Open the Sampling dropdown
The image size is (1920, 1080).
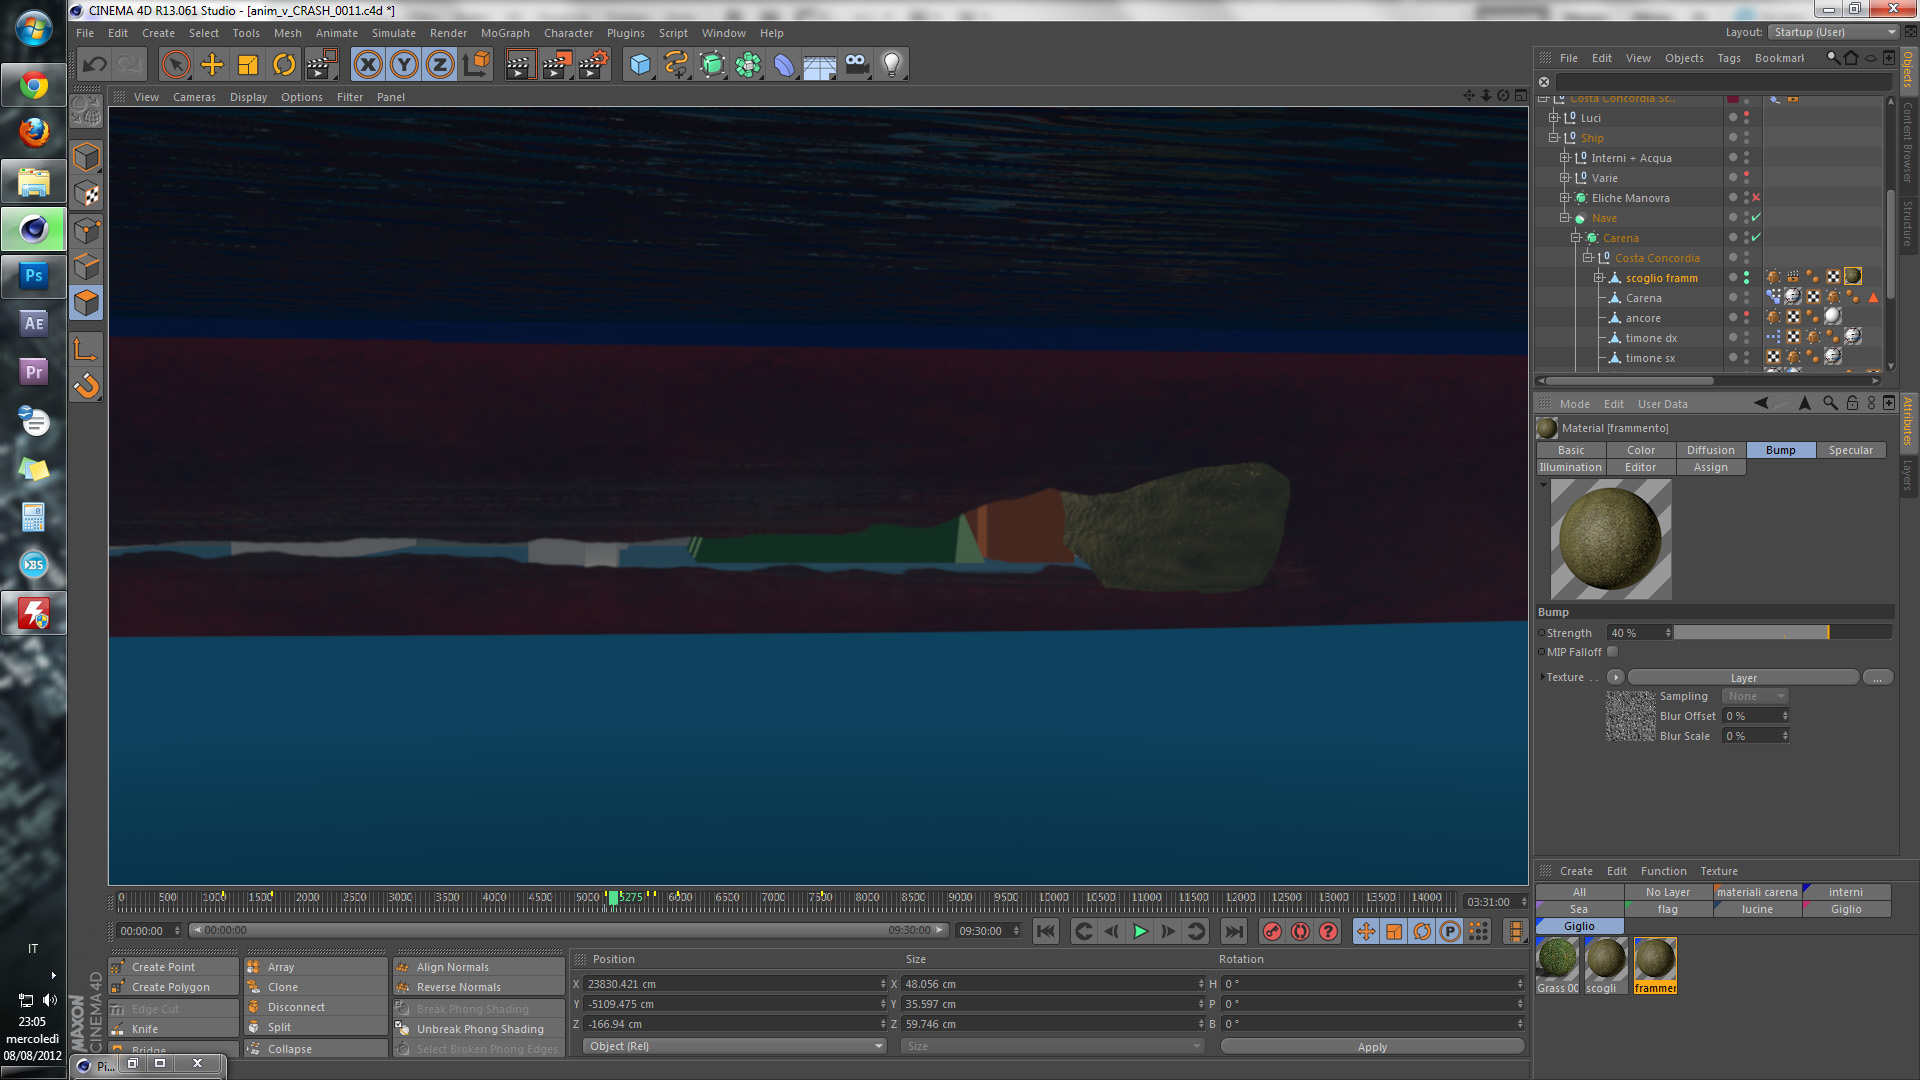click(x=1755, y=696)
